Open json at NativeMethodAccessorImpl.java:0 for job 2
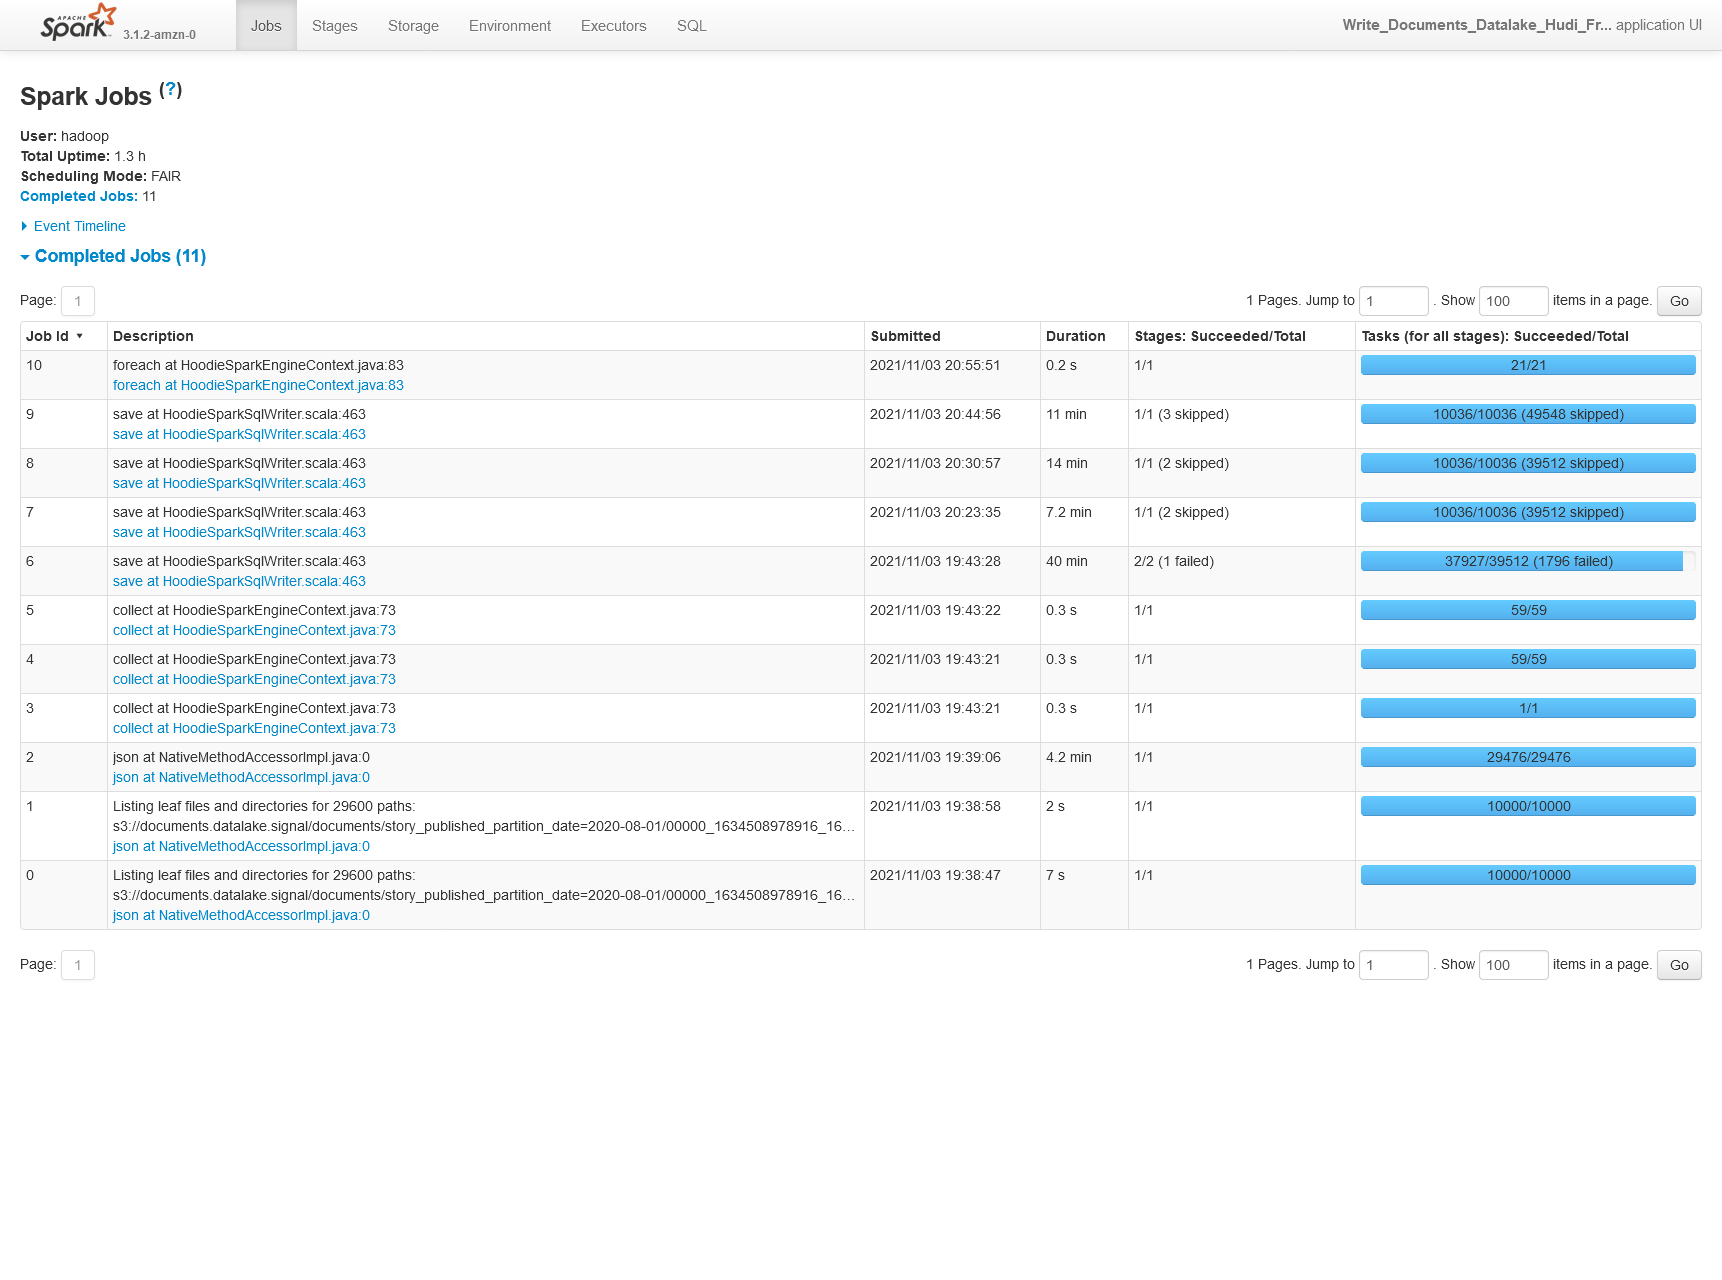Image resolution: width=1722 pixels, height=1280 pixels. click(x=241, y=777)
